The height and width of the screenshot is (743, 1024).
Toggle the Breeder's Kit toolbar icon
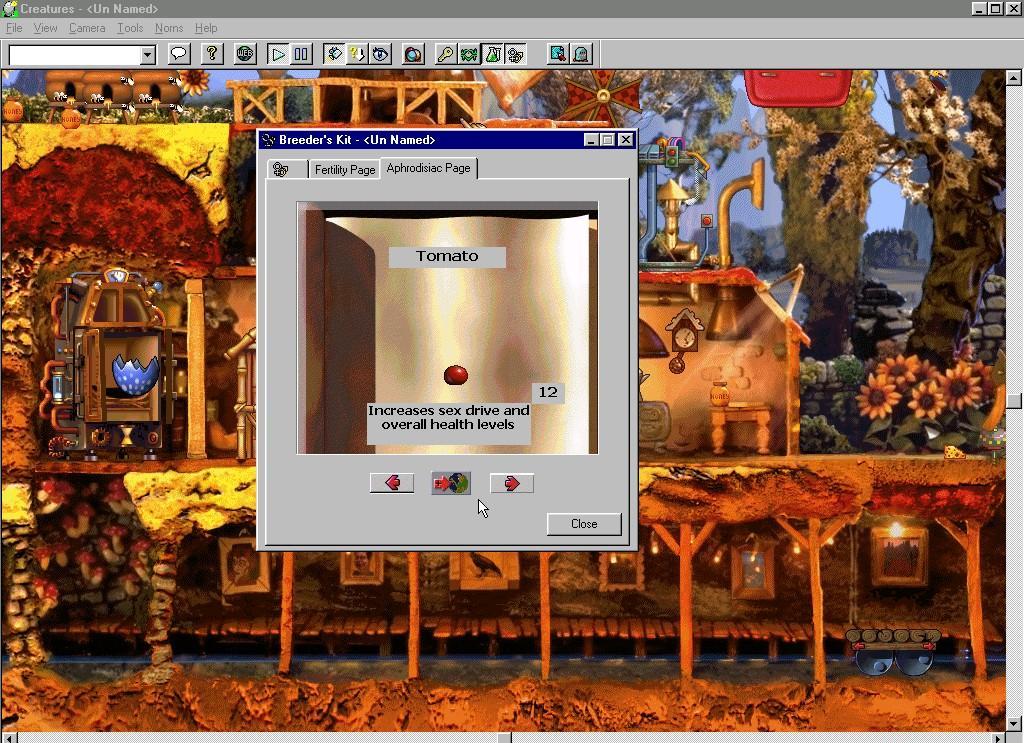515,54
